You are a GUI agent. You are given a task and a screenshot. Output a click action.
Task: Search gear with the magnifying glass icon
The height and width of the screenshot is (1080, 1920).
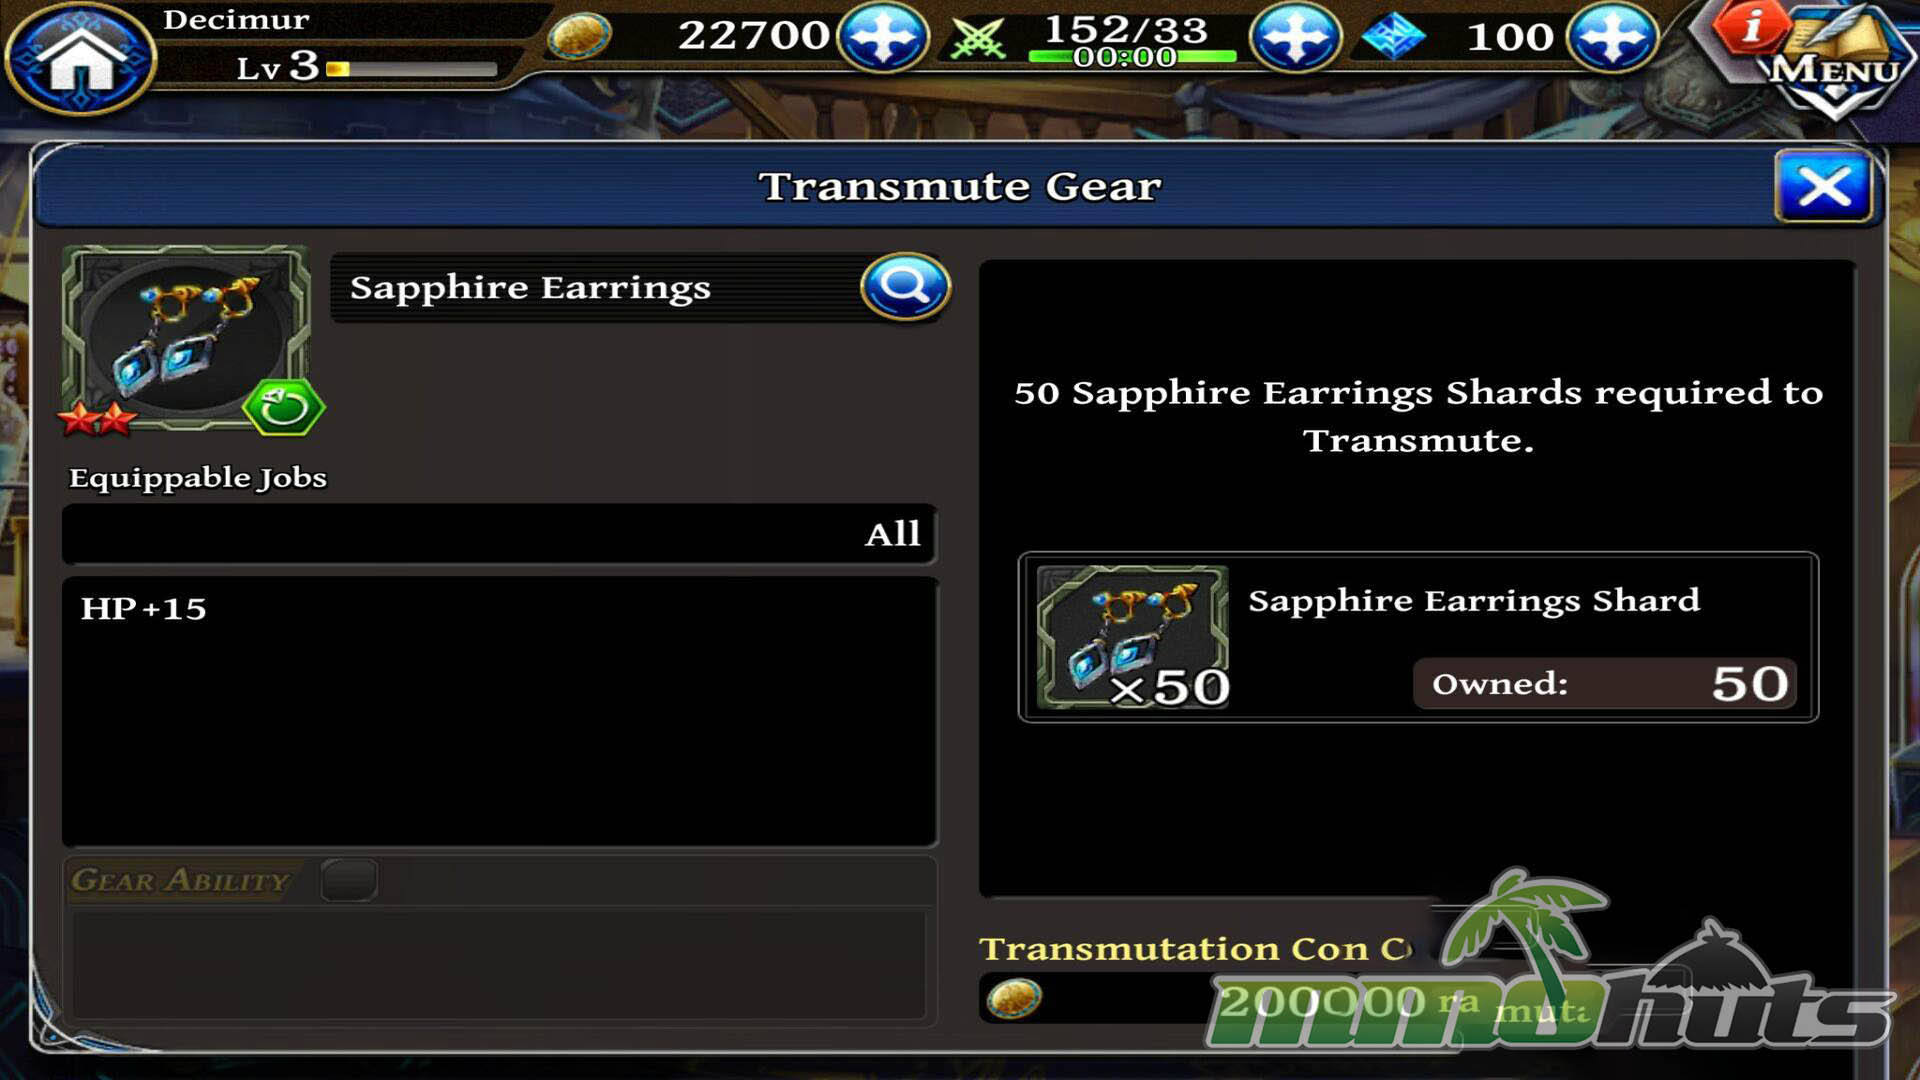pos(905,286)
